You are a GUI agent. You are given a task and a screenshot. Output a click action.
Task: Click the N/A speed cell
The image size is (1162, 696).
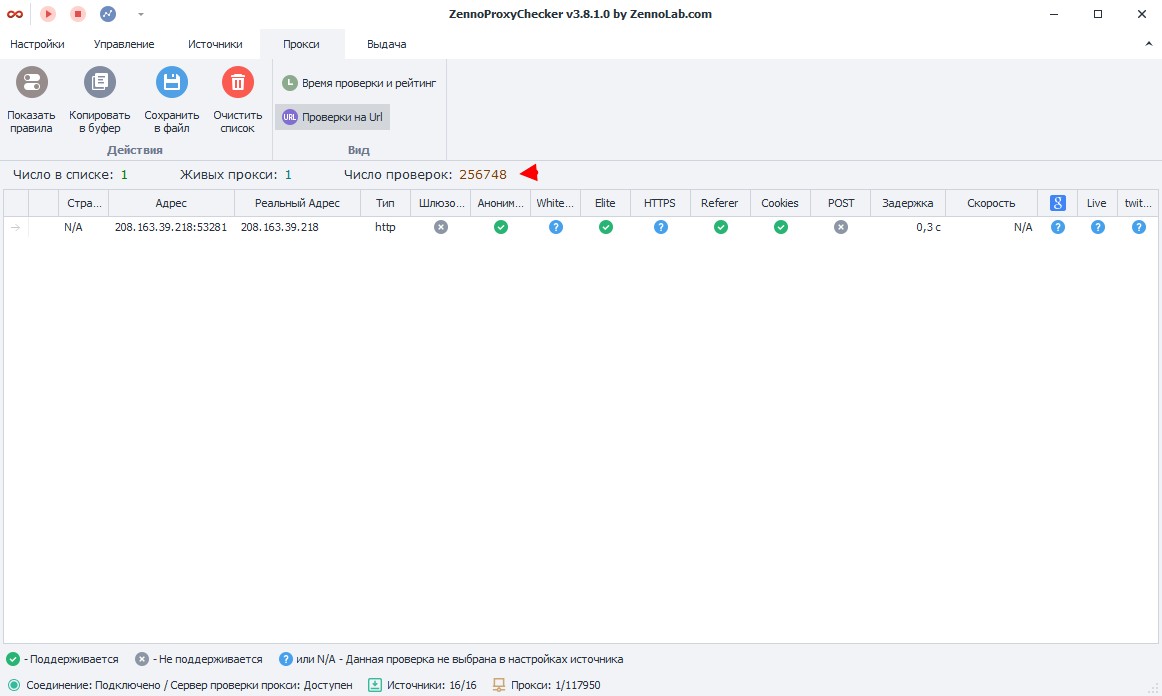pos(1023,228)
